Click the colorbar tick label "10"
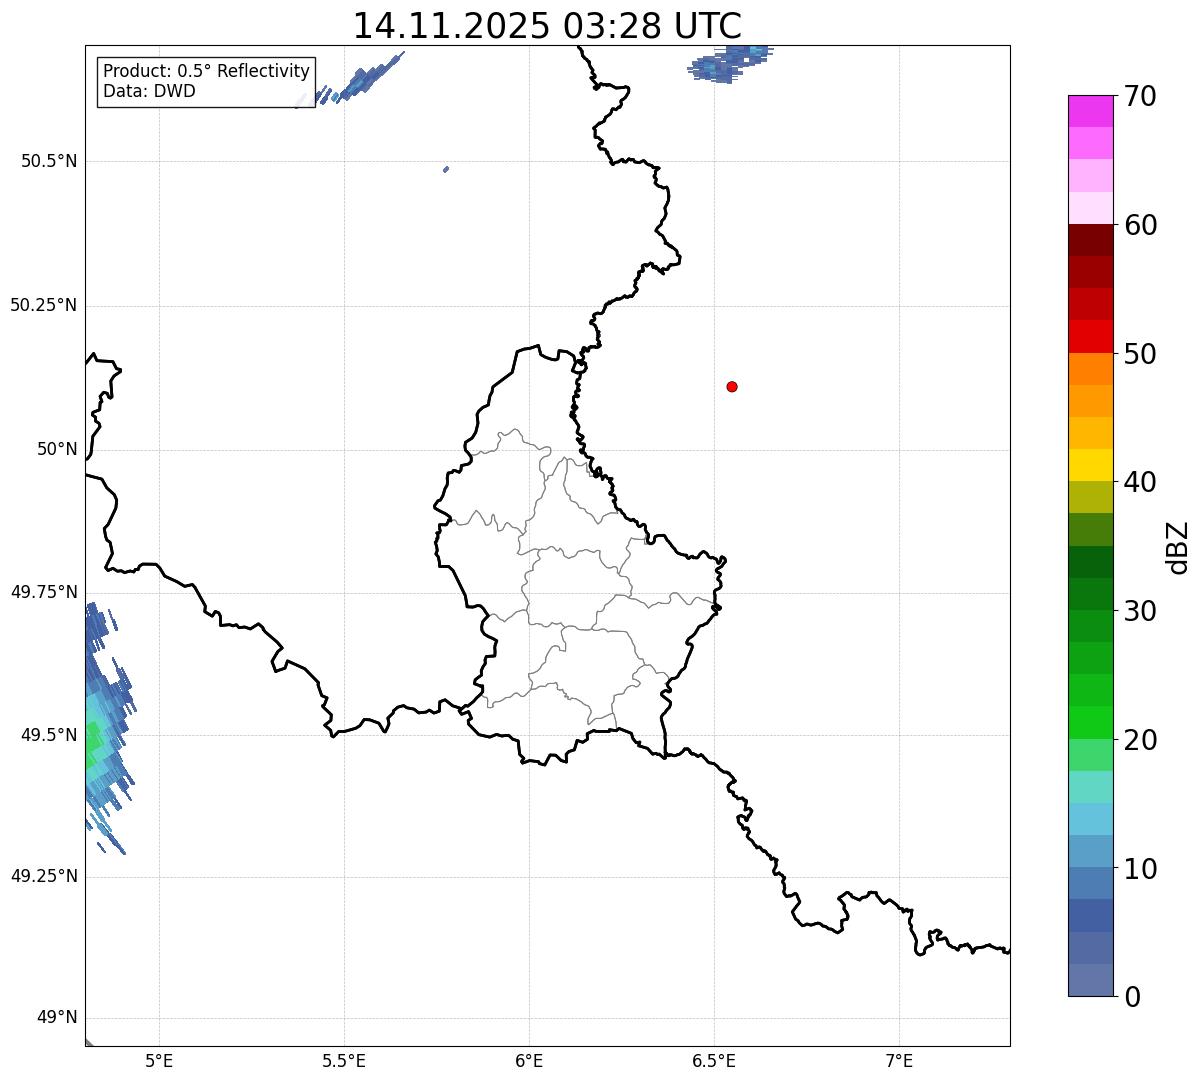The height and width of the screenshot is (1081, 1202). click(x=1139, y=869)
